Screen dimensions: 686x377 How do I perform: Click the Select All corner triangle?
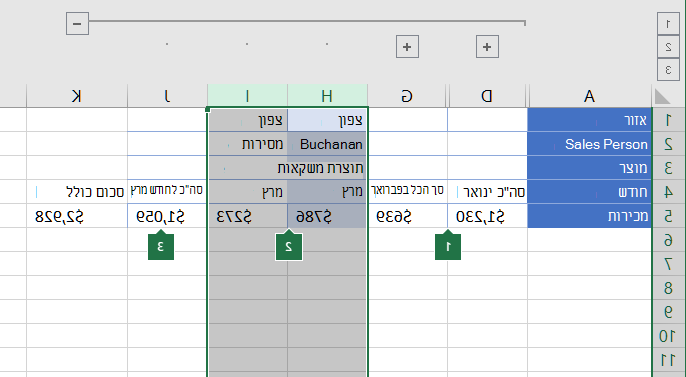[x=662, y=96]
